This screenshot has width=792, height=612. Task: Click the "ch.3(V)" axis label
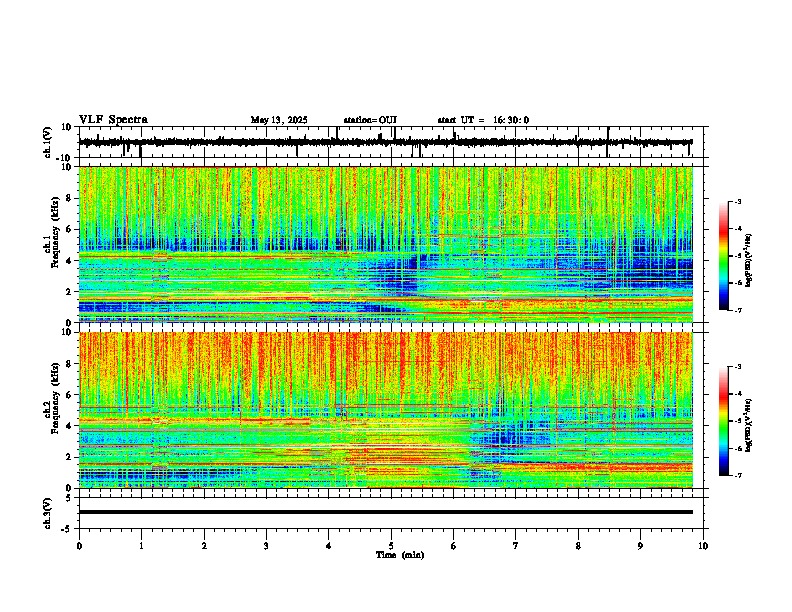pyautogui.click(x=48, y=513)
